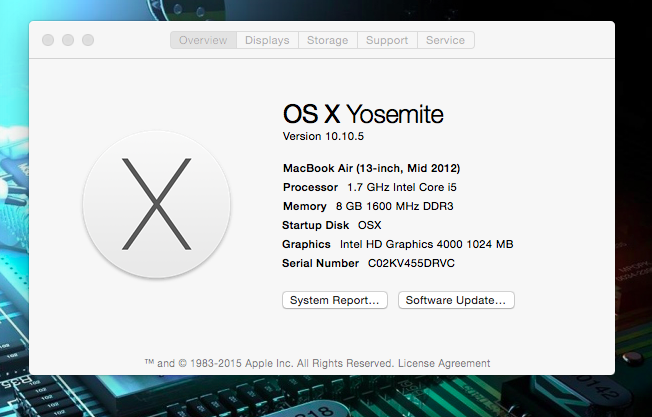The image size is (652, 417).
Task: Go to the Support tab
Action: [x=386, y=40]
